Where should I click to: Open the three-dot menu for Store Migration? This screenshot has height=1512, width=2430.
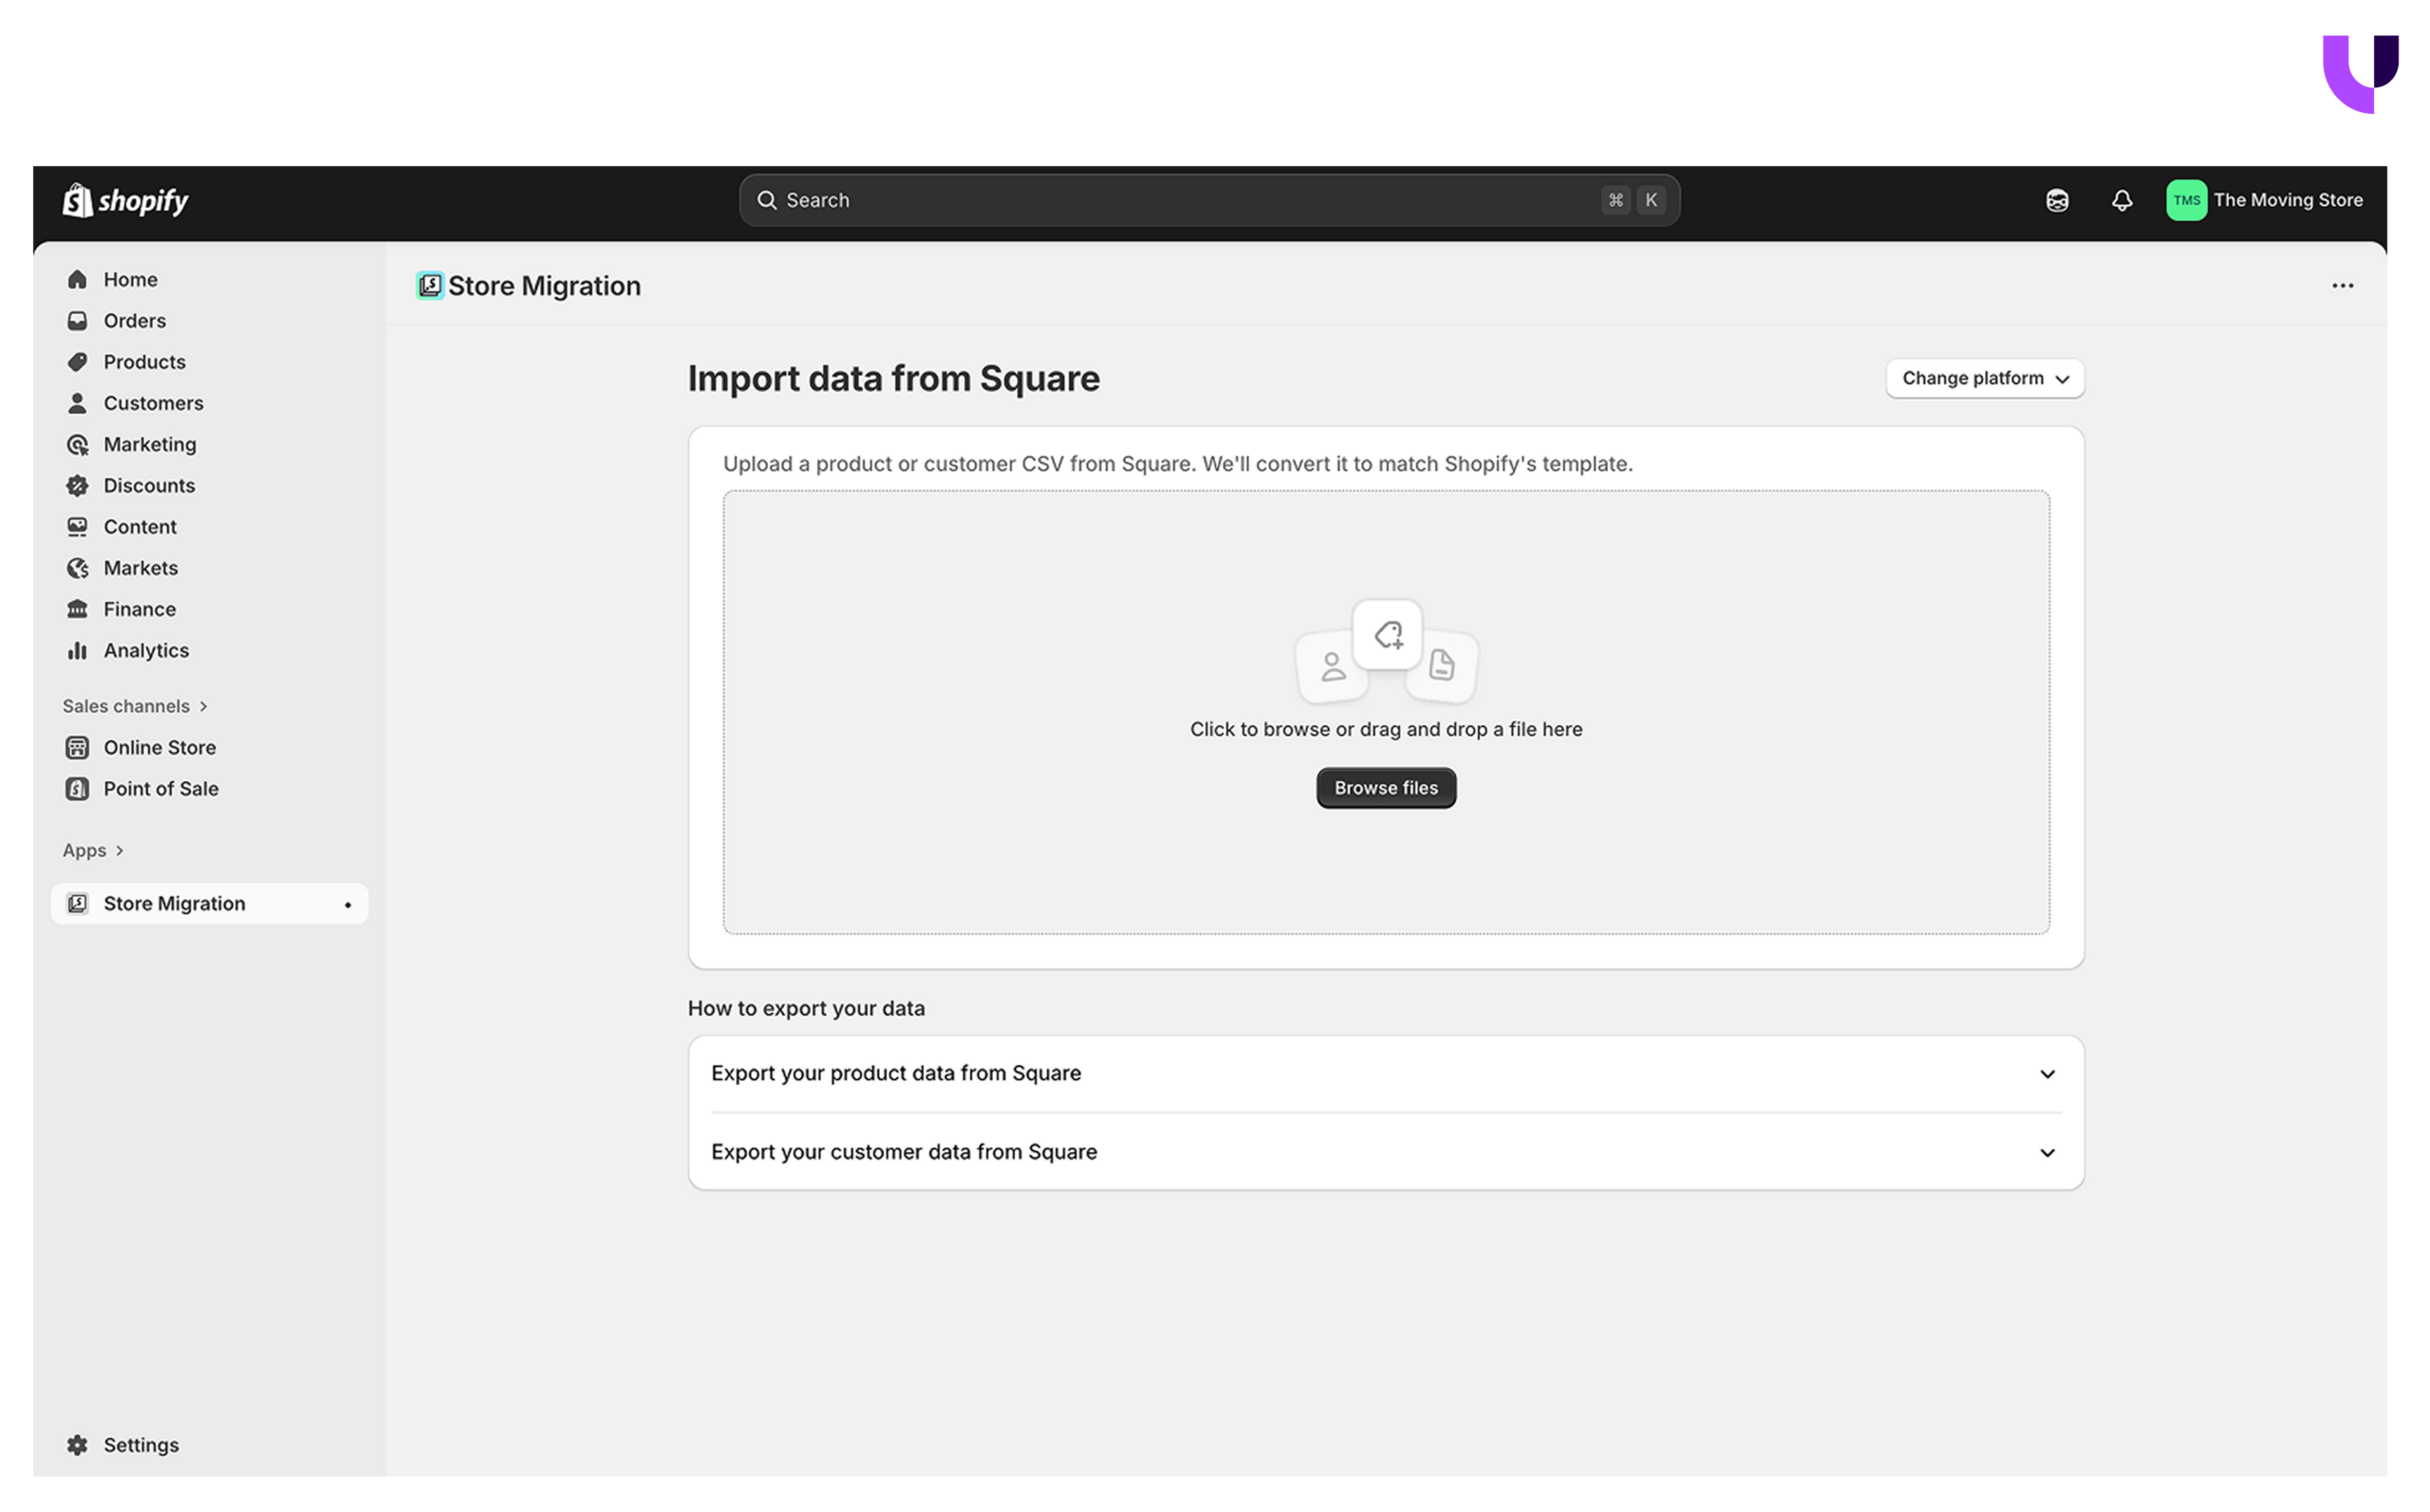(2342, 286)
